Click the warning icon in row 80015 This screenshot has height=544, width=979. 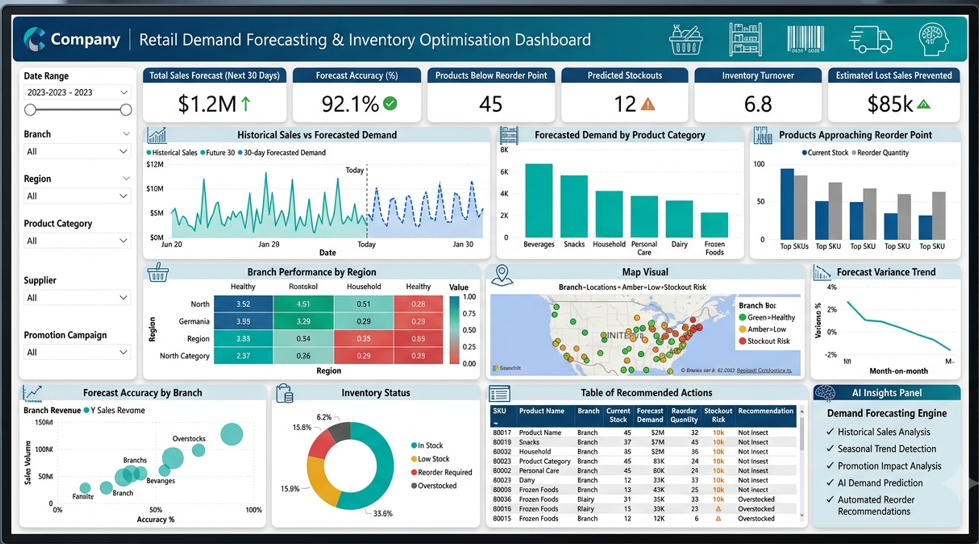coord(718,518)
